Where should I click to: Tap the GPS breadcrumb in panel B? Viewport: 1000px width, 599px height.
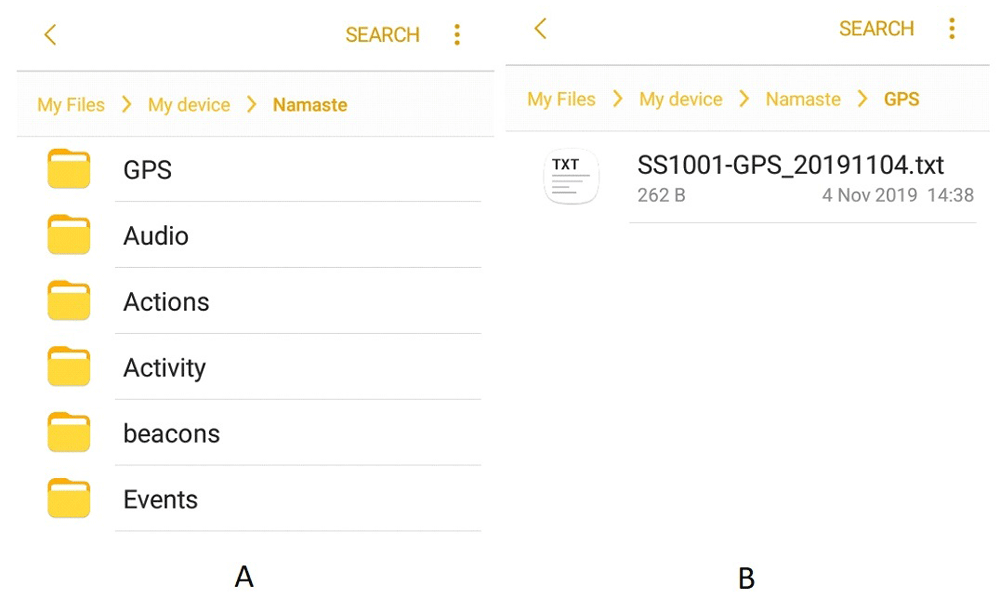(x=901, y=99)
